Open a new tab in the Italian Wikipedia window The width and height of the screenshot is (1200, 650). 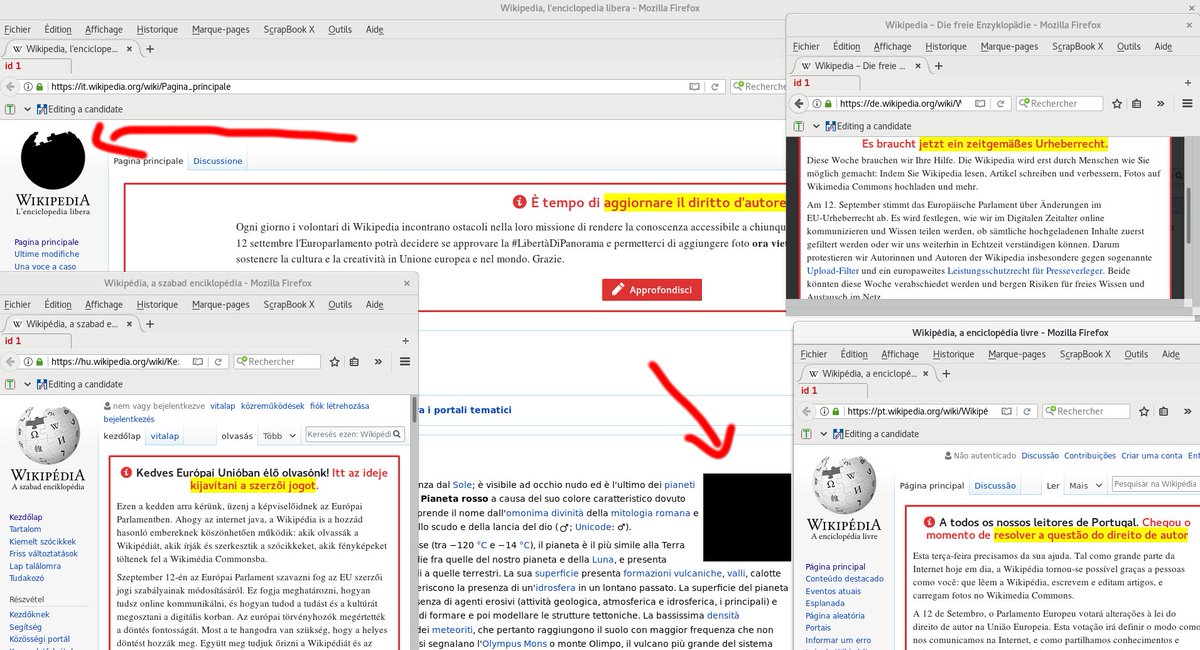click(x=150, y=48)
